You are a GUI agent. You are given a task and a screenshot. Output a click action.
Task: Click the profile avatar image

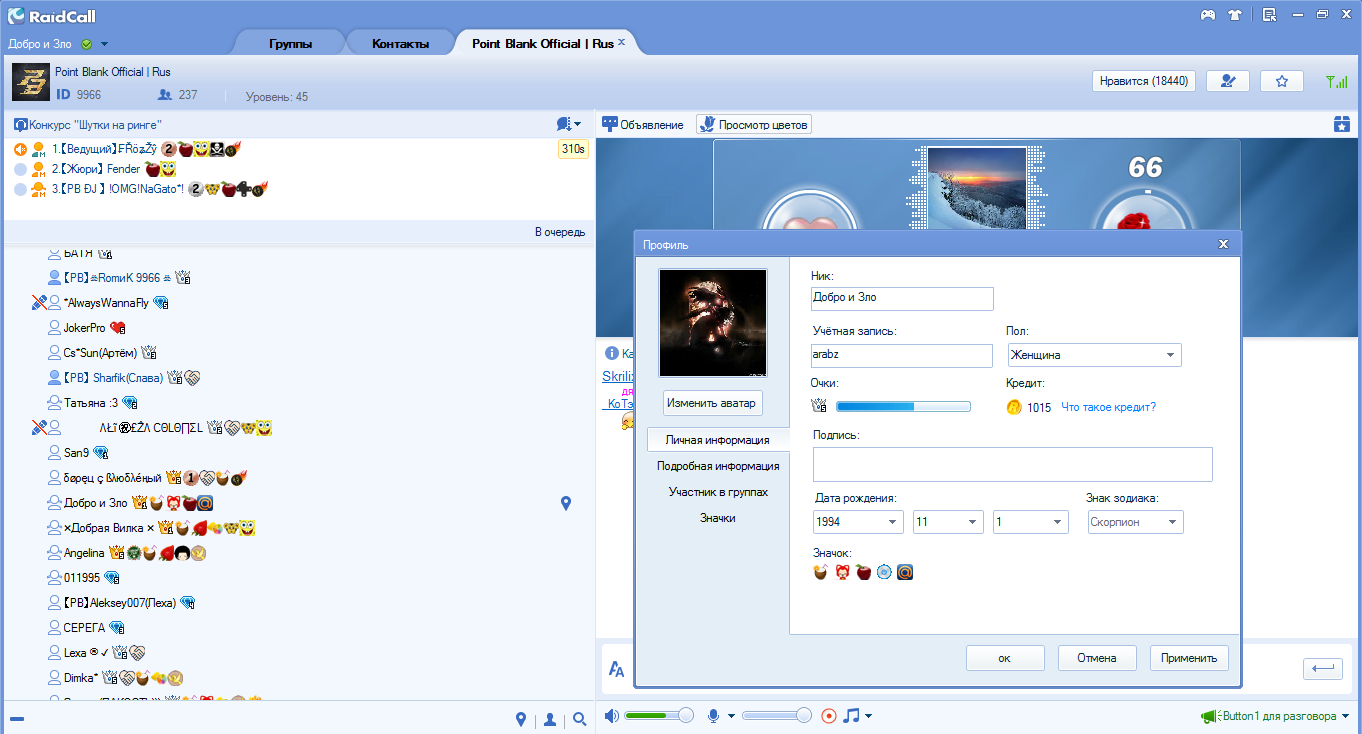[x=713, y=322]
